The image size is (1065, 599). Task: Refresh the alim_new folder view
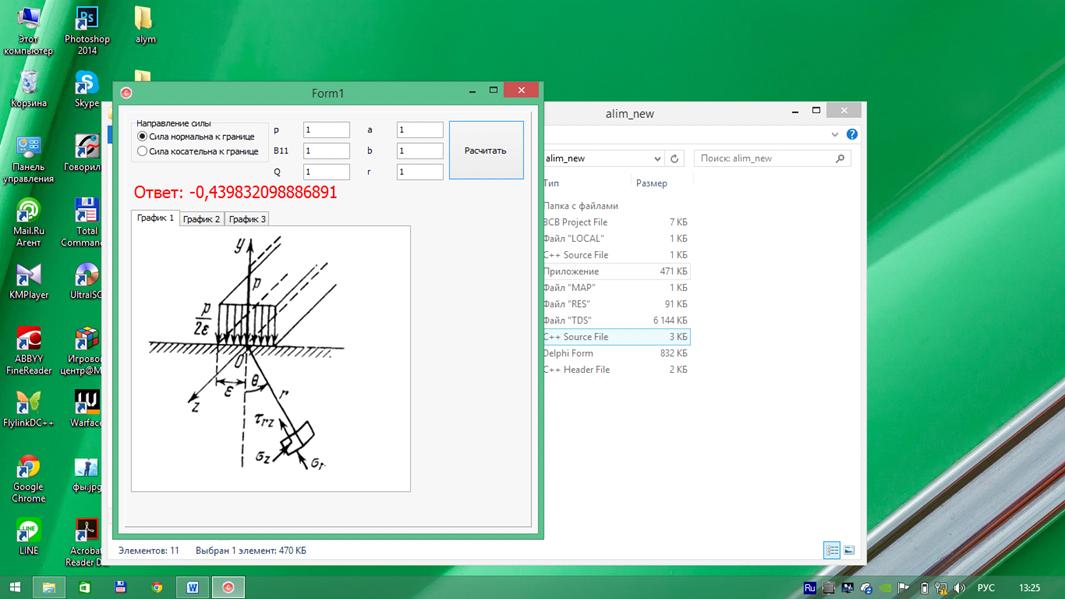[x=675, y=158]
